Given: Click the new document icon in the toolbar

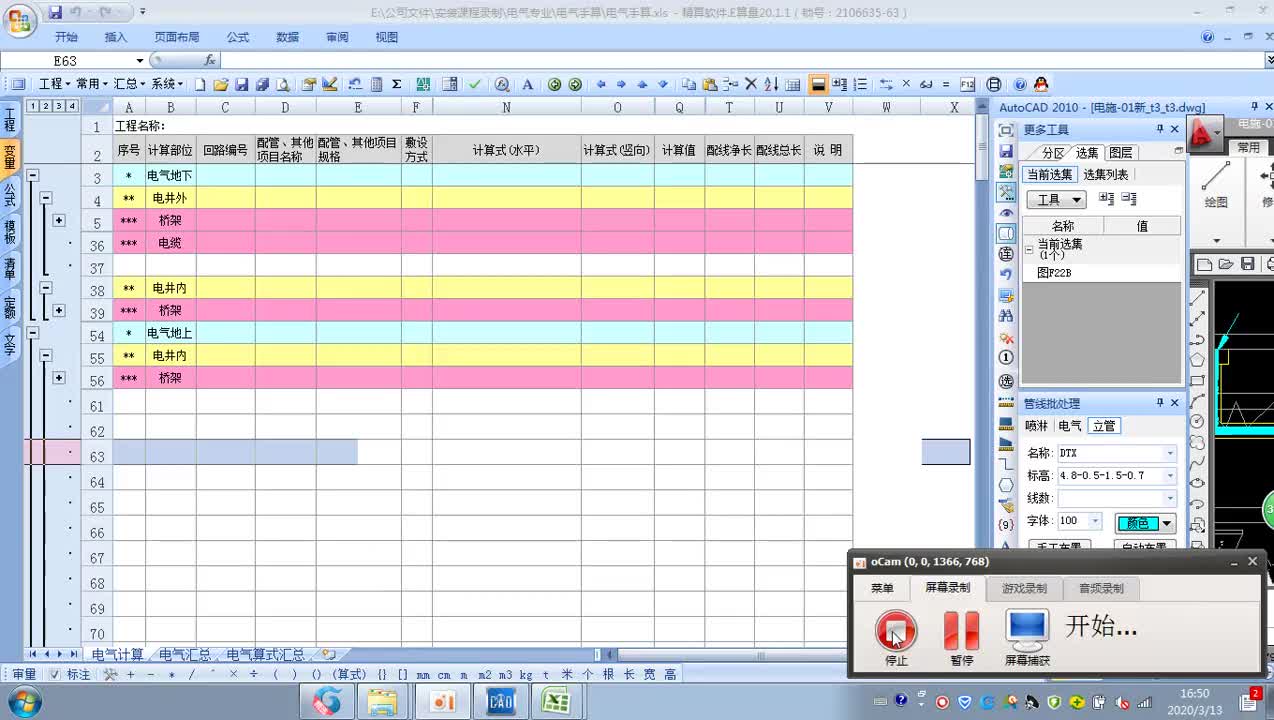Looking at the screenshot, I should tap(200, 85).
